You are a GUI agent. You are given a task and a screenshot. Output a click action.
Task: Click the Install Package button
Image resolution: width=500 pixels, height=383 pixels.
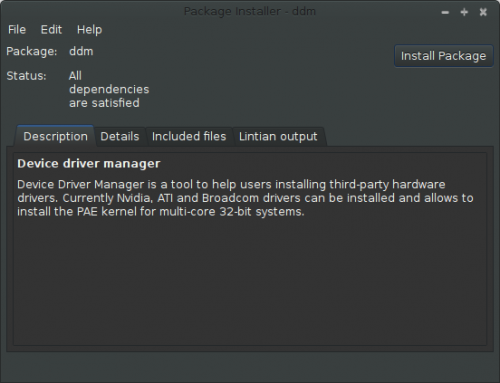(x=443, y=56)
